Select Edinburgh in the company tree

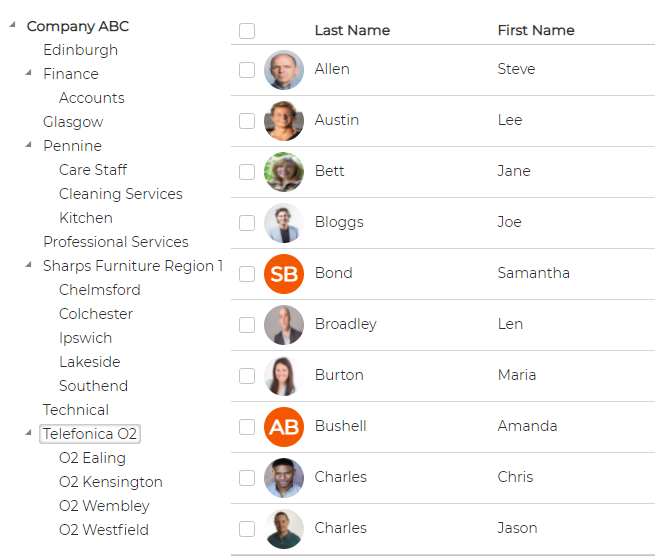pyautogui.click(x=81, y=50)
